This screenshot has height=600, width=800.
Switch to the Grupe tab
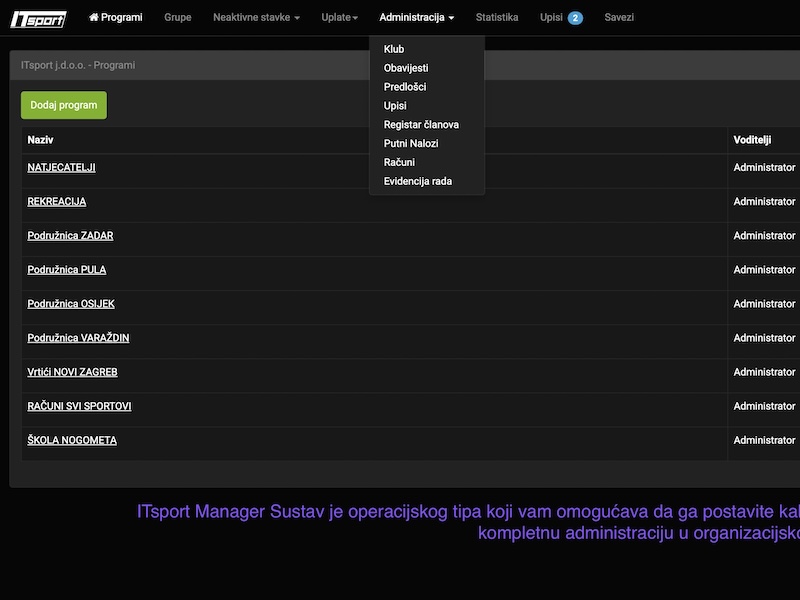[177, 17]
